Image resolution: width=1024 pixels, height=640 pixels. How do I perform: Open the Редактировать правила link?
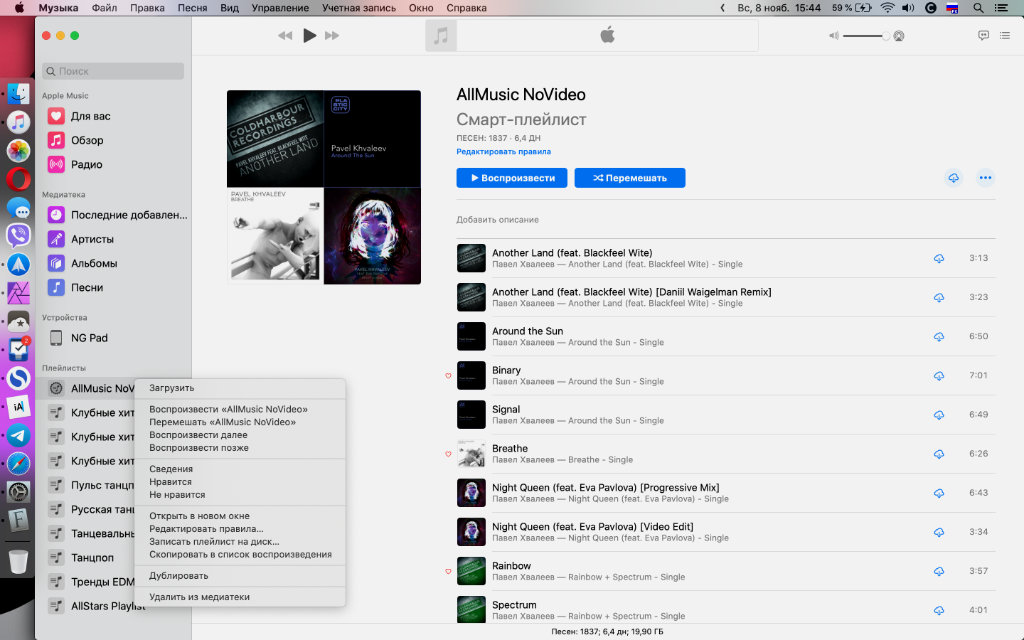click(x=504, y=152)
